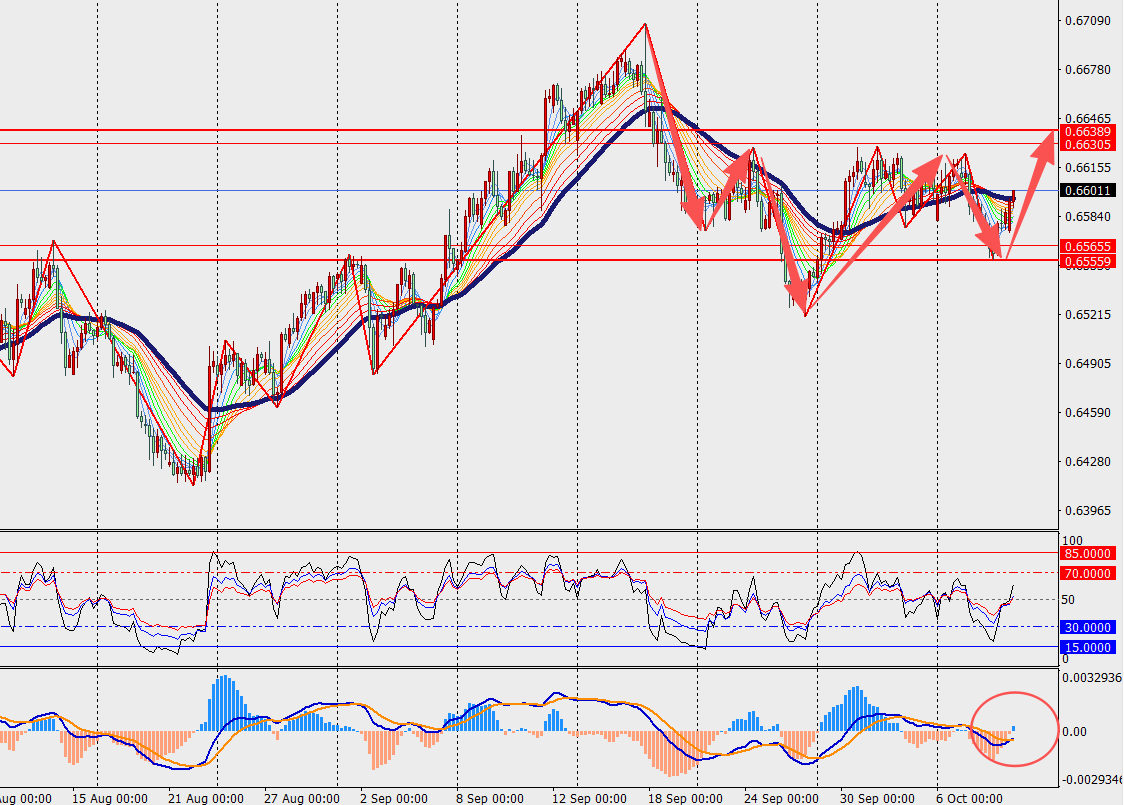Select the blue 15.0000 level label
Screen dimensions: 1124x805
pyautogui.click(x=1089, y=647)
